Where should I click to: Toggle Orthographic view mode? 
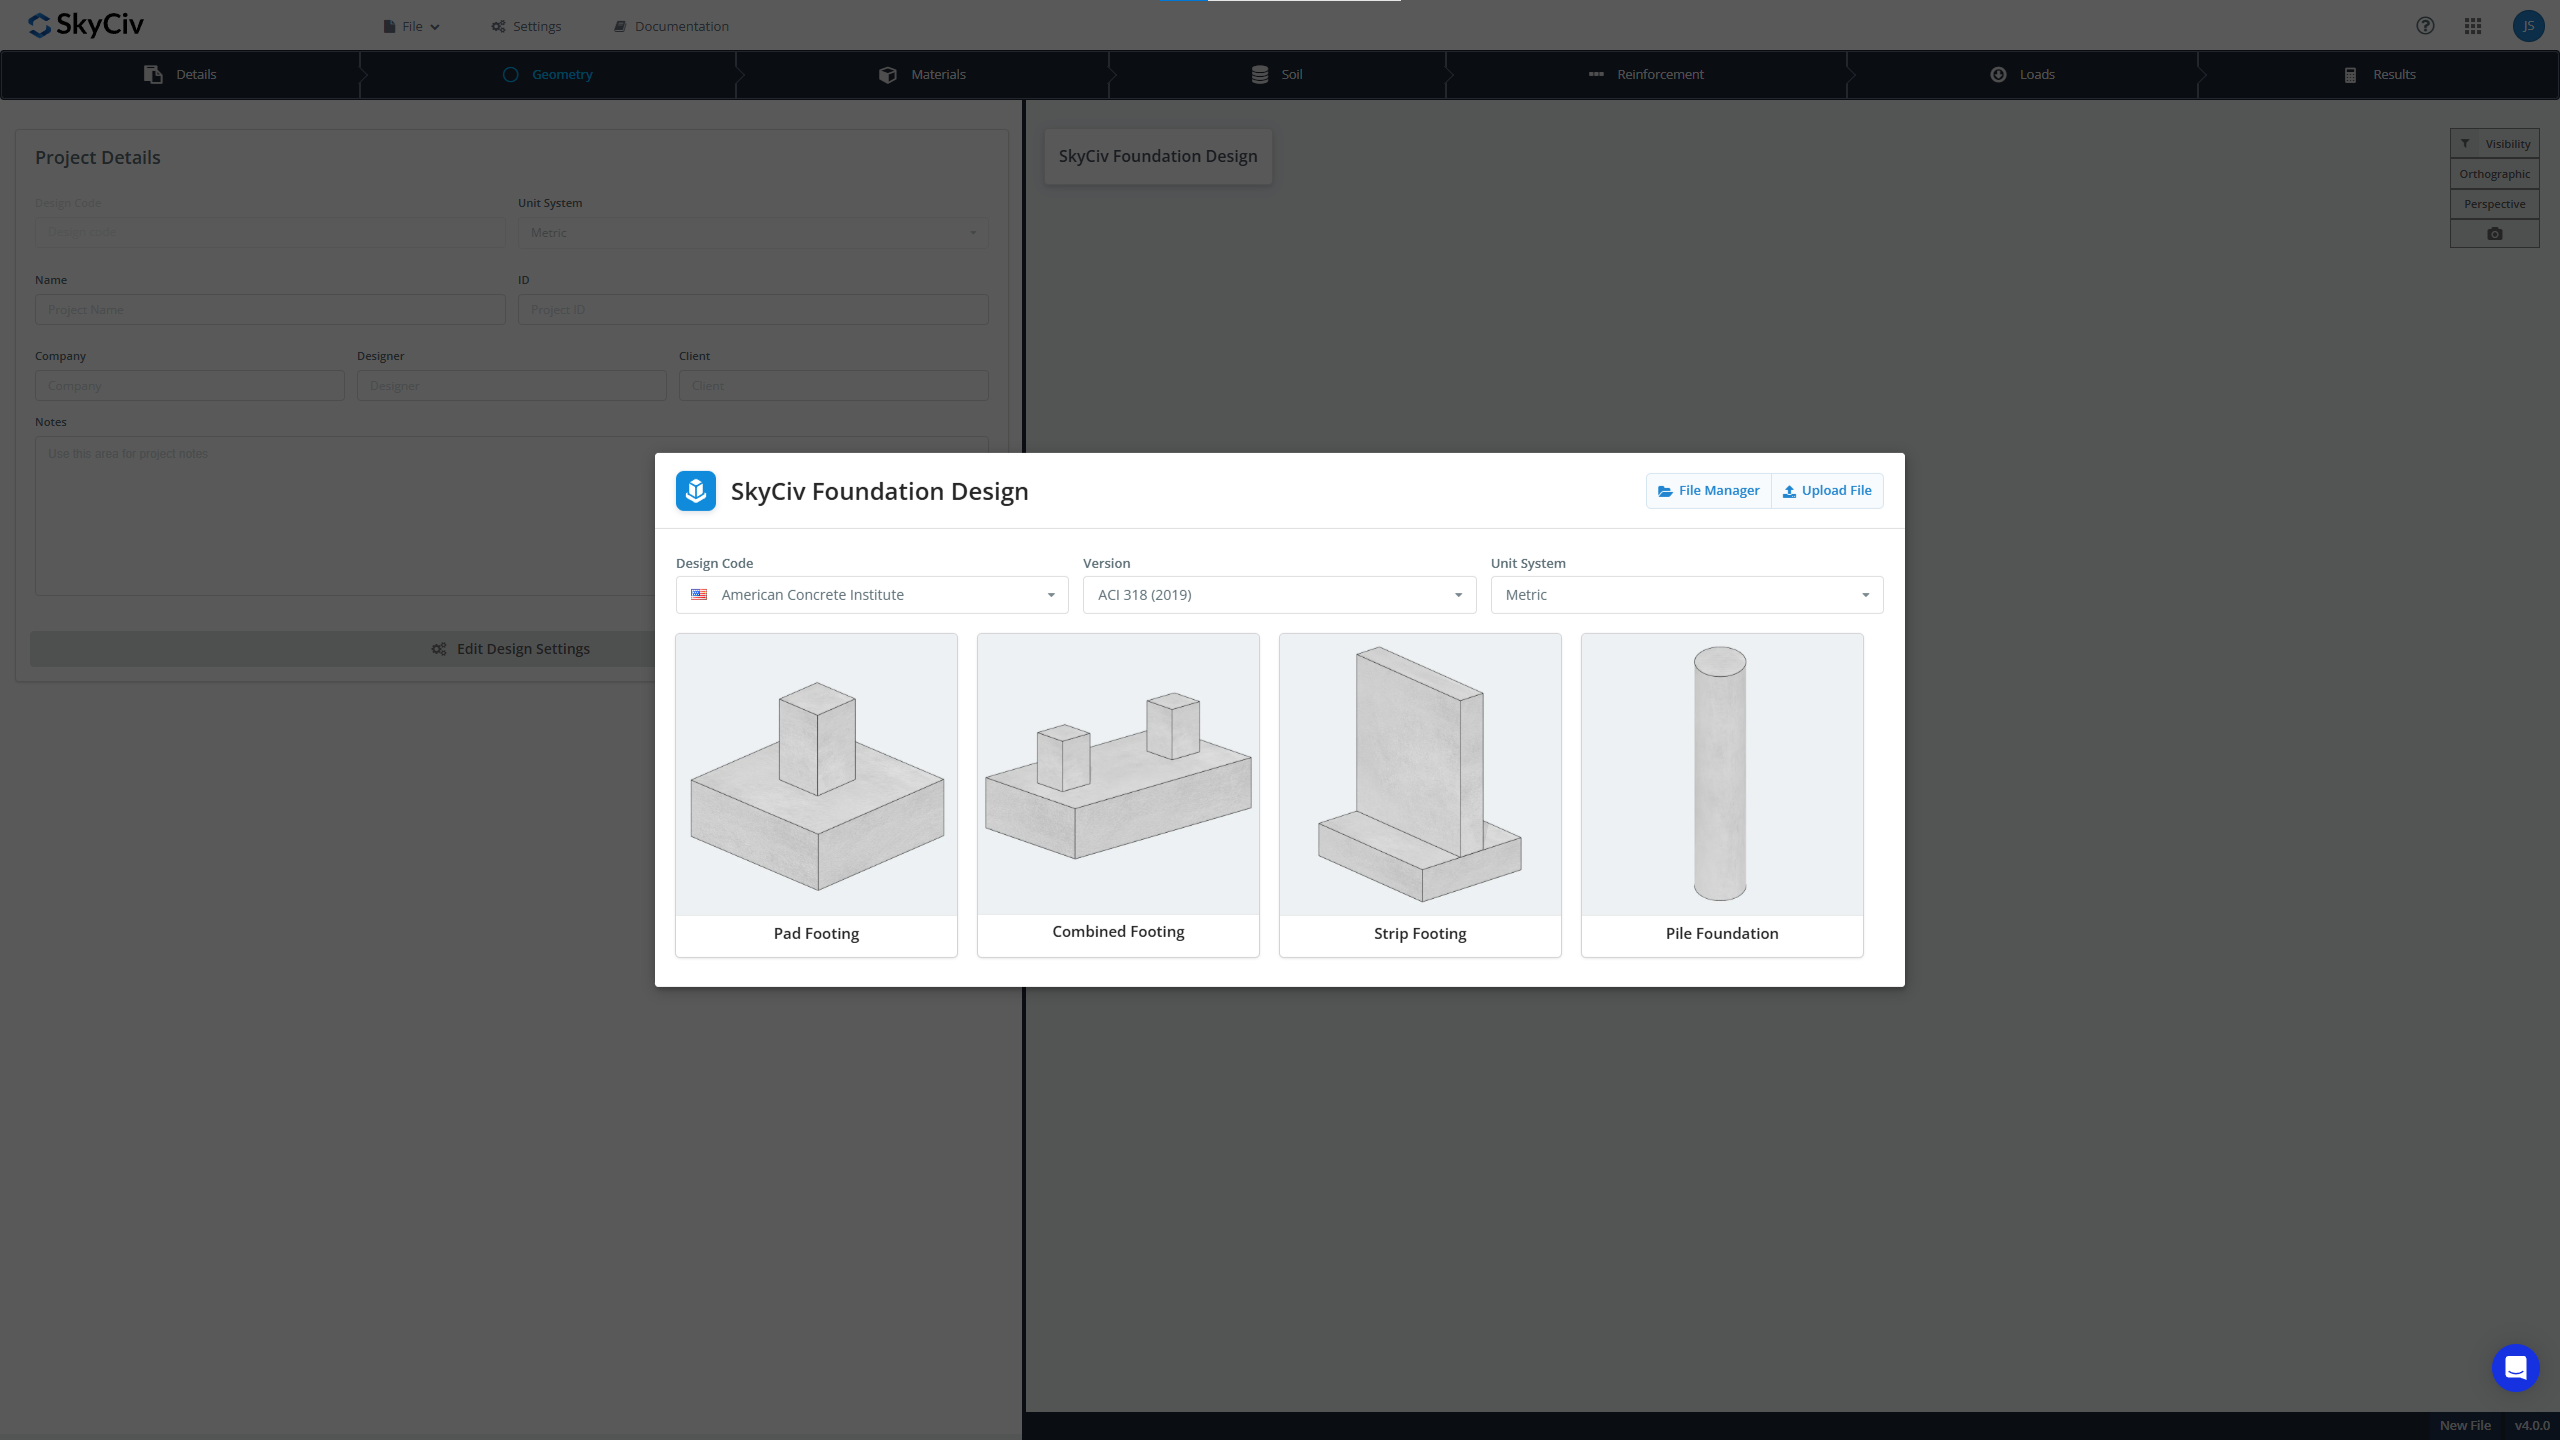pyautogui.click(x=2495, y=174)
